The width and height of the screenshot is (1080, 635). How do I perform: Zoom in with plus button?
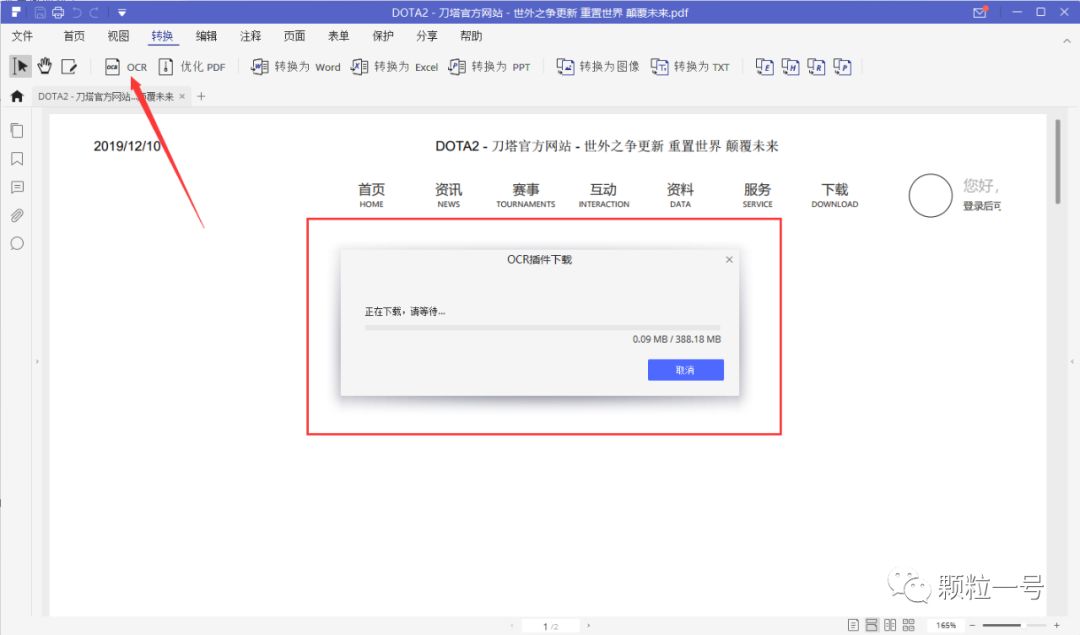tap(1057, 625)
